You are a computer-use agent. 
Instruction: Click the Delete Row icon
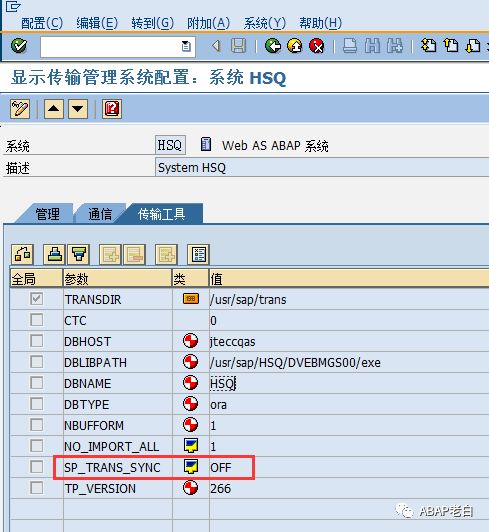point(134,254)
